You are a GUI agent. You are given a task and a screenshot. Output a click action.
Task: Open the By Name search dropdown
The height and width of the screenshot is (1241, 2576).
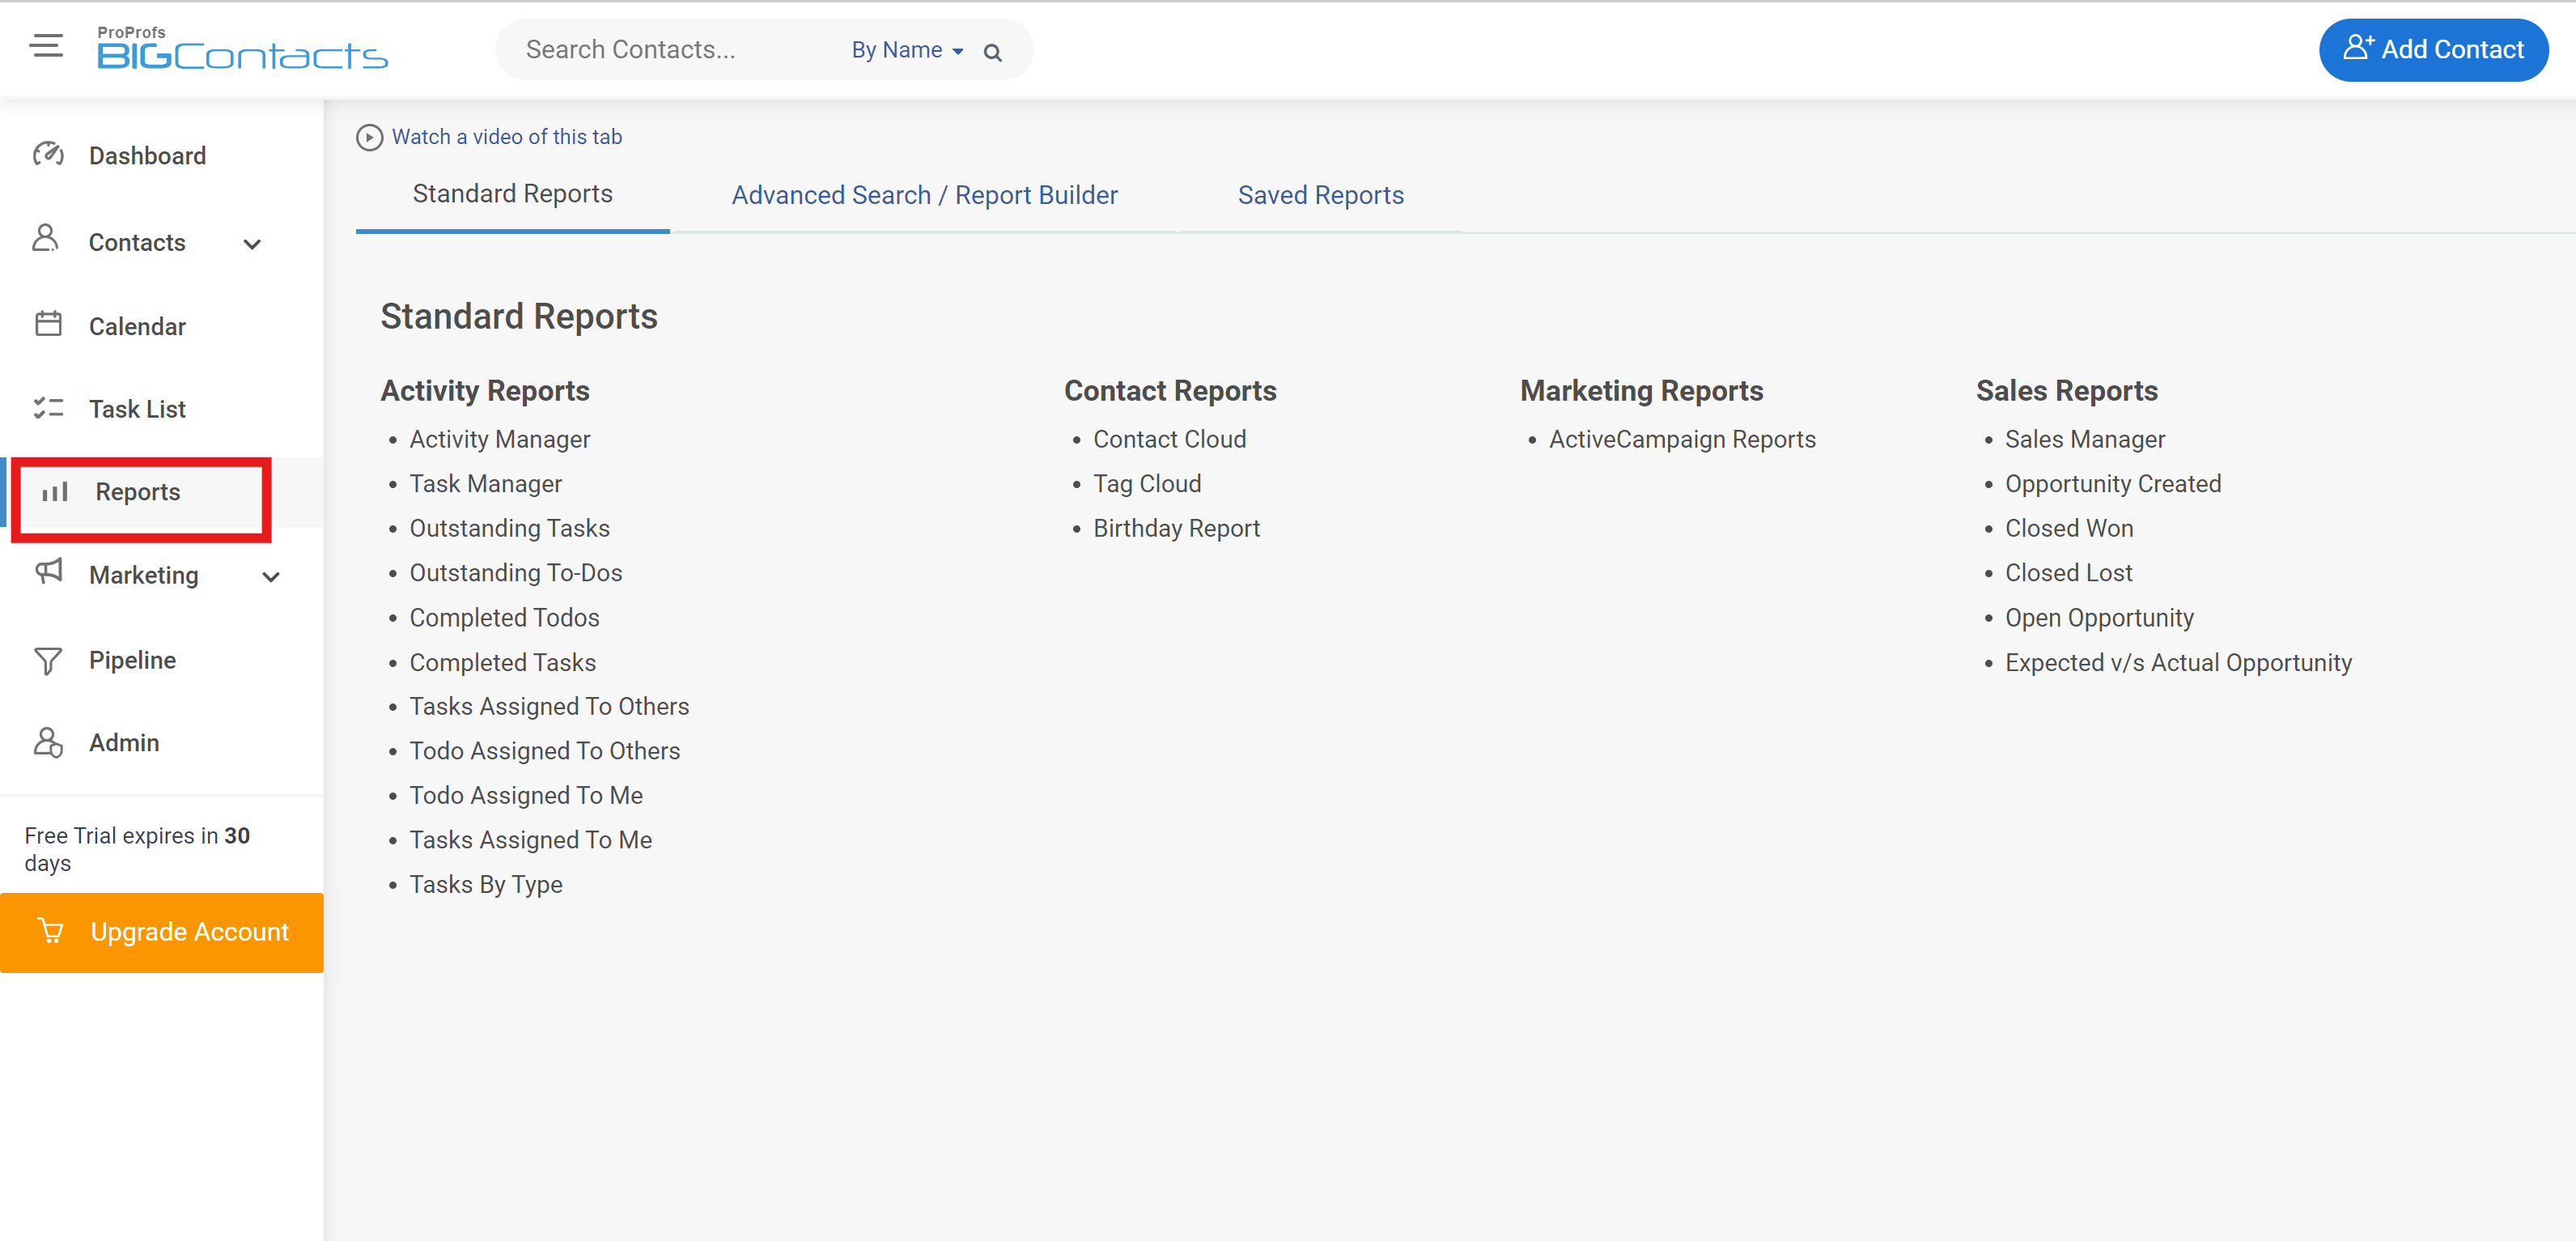pyautogui.click(x=906, y=50)
